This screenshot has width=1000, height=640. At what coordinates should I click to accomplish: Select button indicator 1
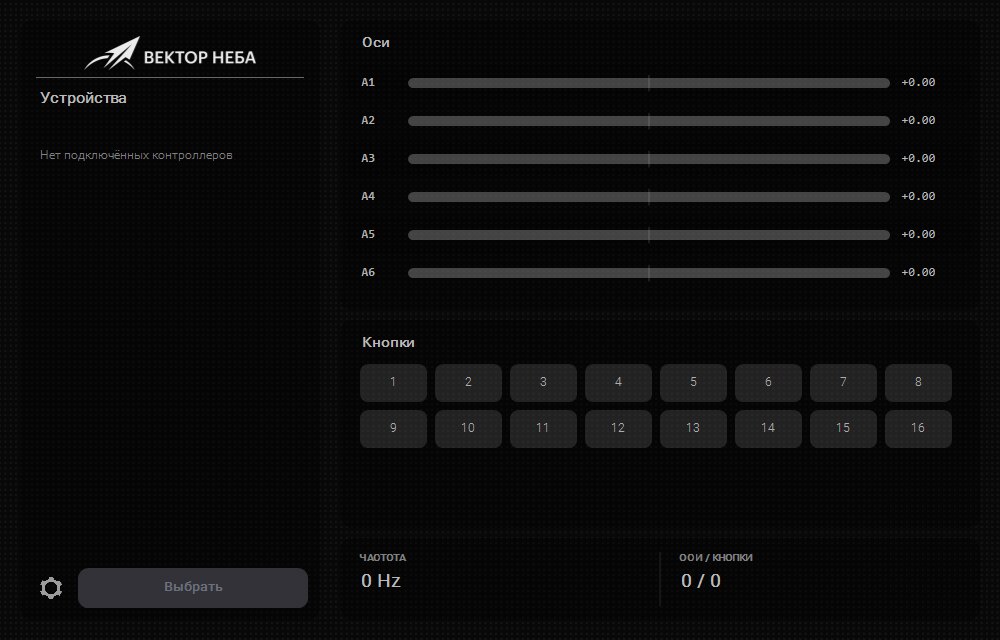[x=393, y=382]
